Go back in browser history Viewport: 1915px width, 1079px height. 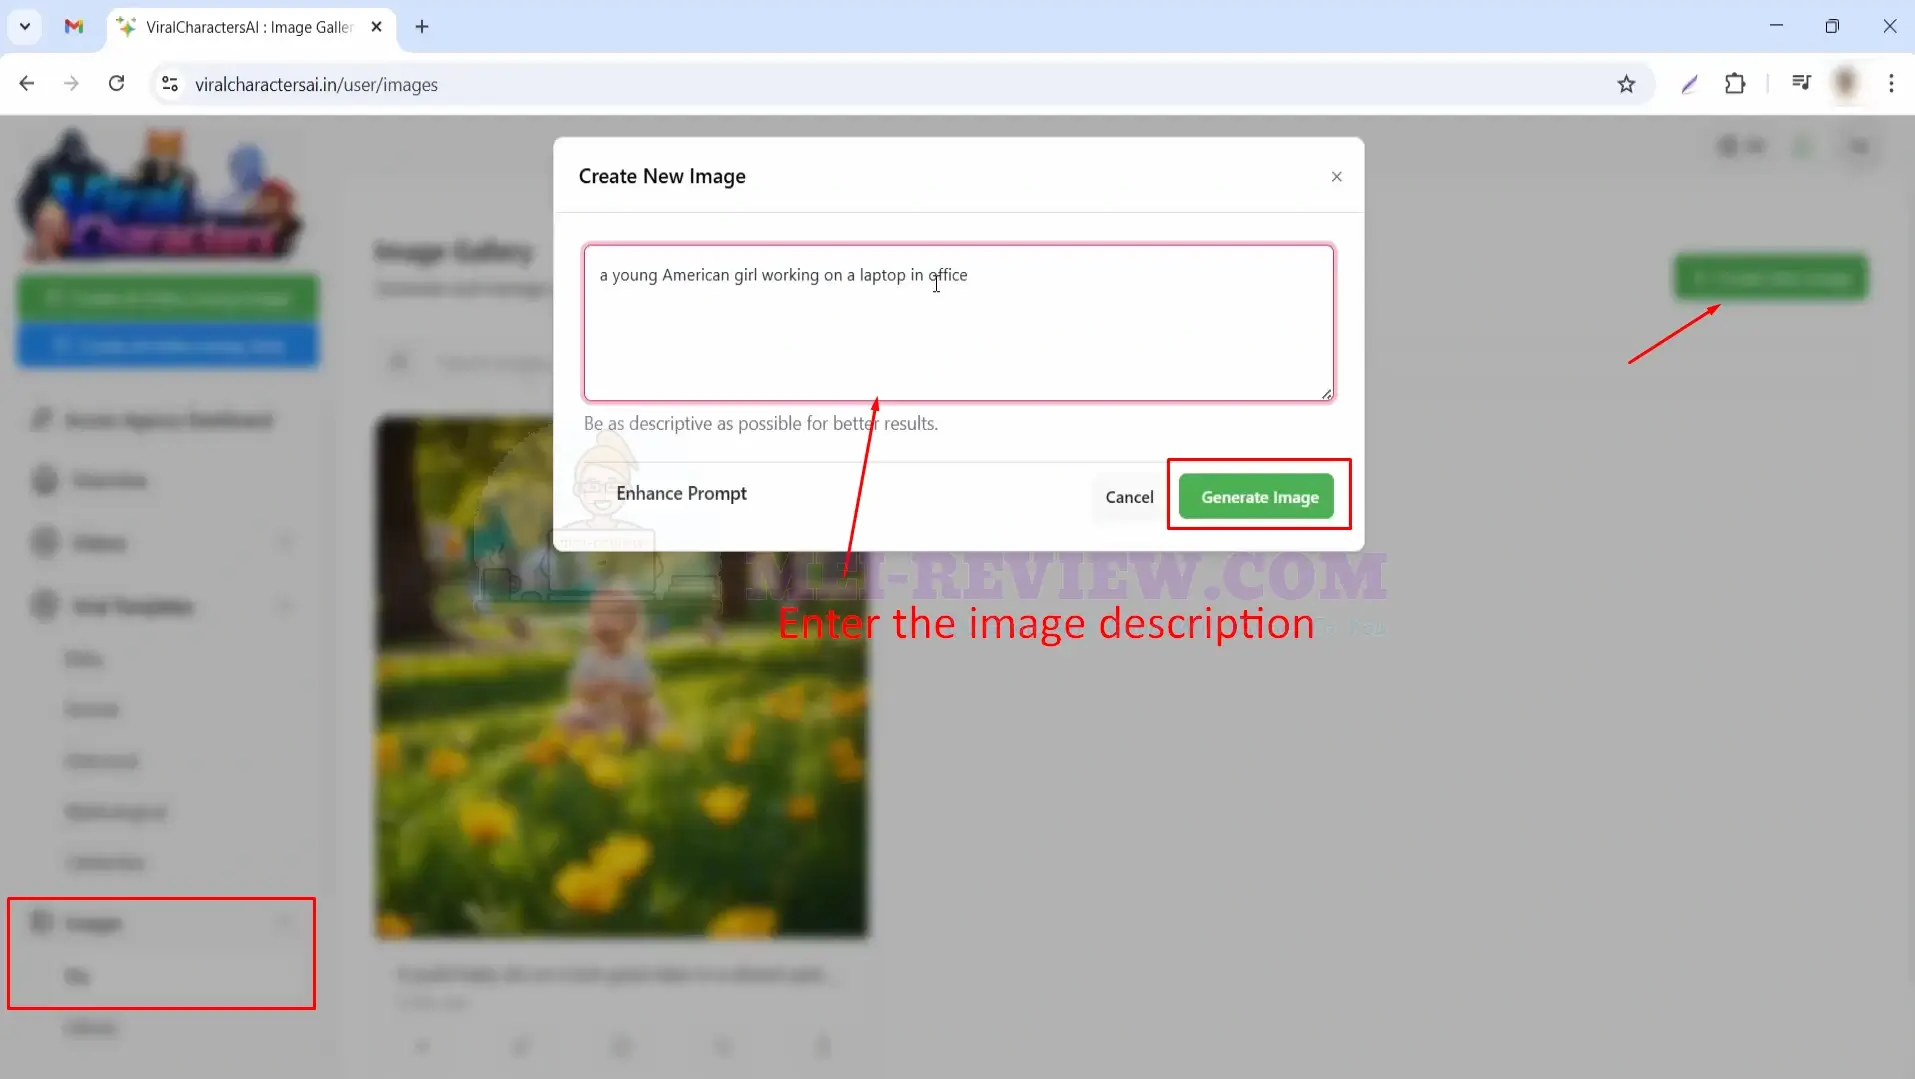(27, 84)
